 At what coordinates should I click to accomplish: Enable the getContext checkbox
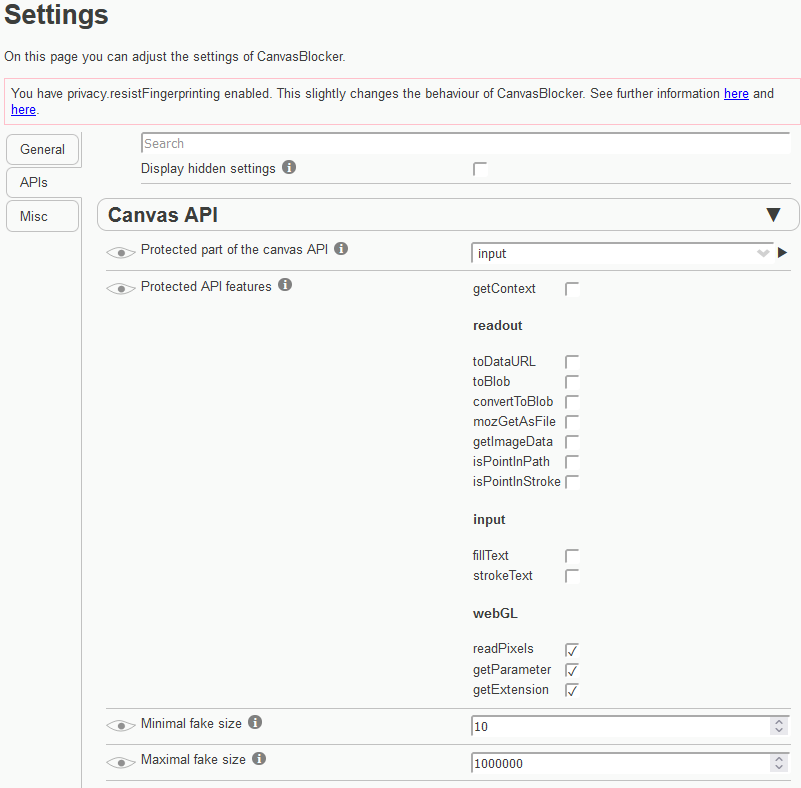coord(571,288)
